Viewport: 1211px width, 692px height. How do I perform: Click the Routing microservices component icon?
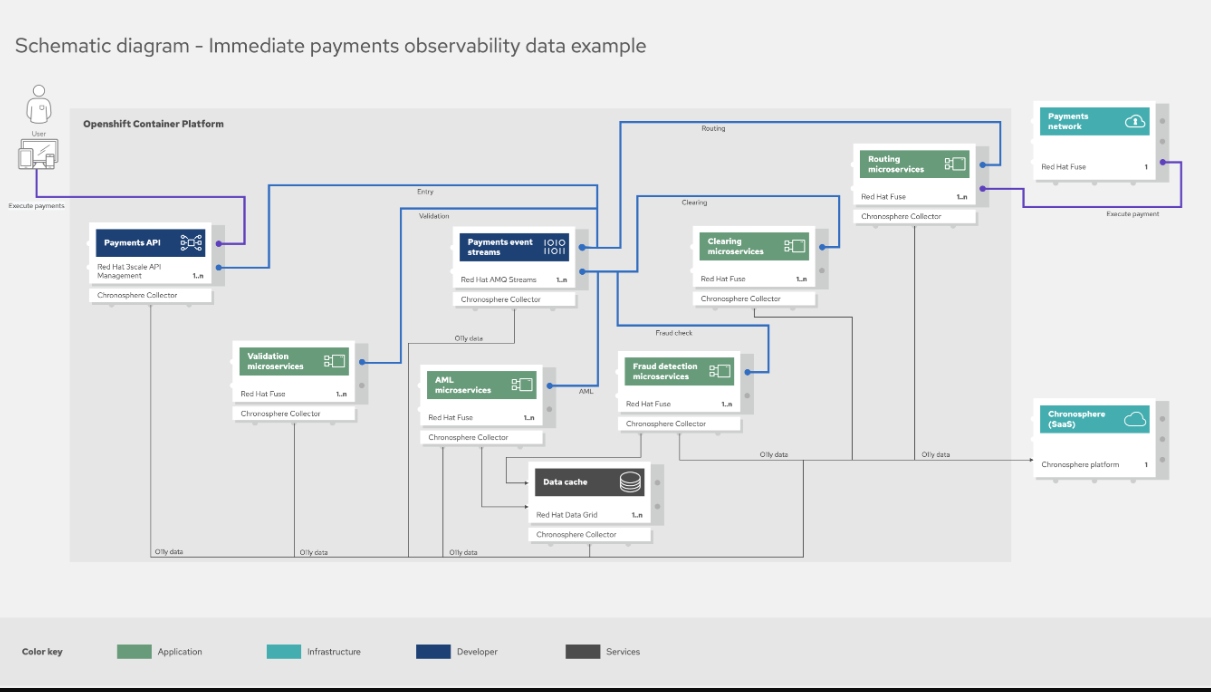click(x=955, y=164)
